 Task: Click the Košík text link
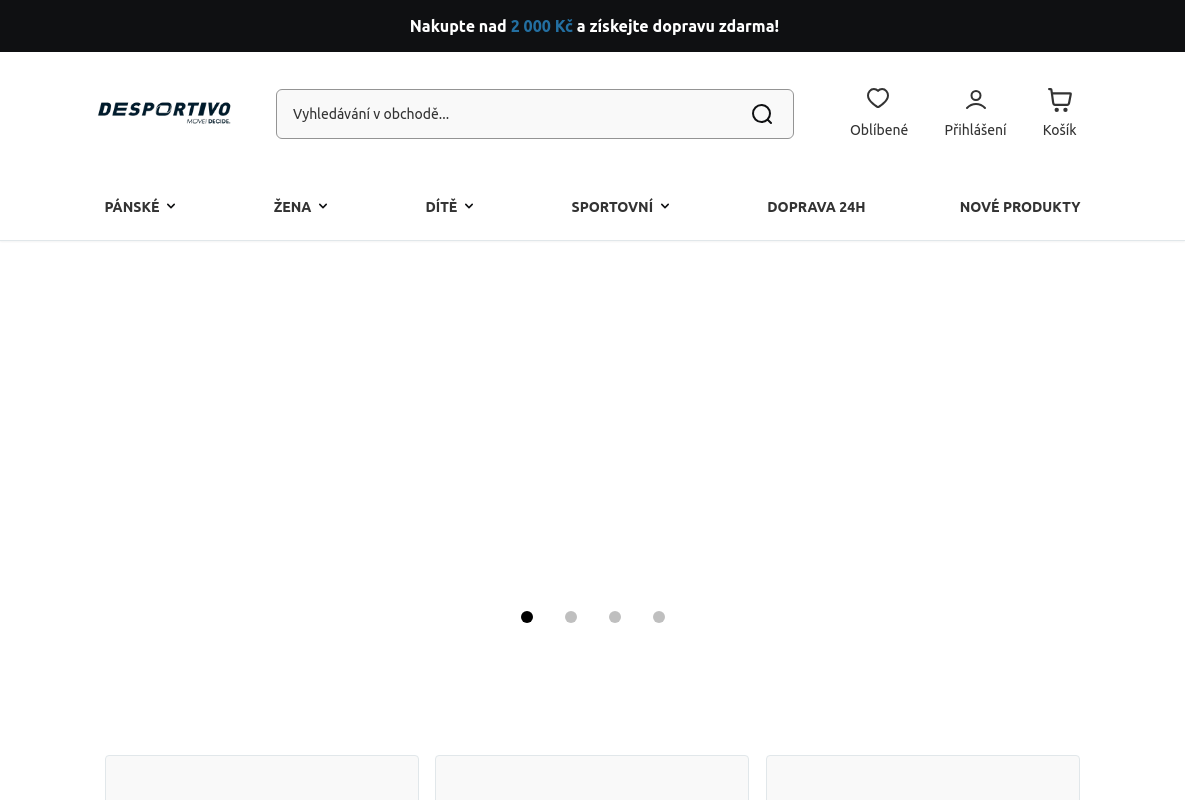1060,130
